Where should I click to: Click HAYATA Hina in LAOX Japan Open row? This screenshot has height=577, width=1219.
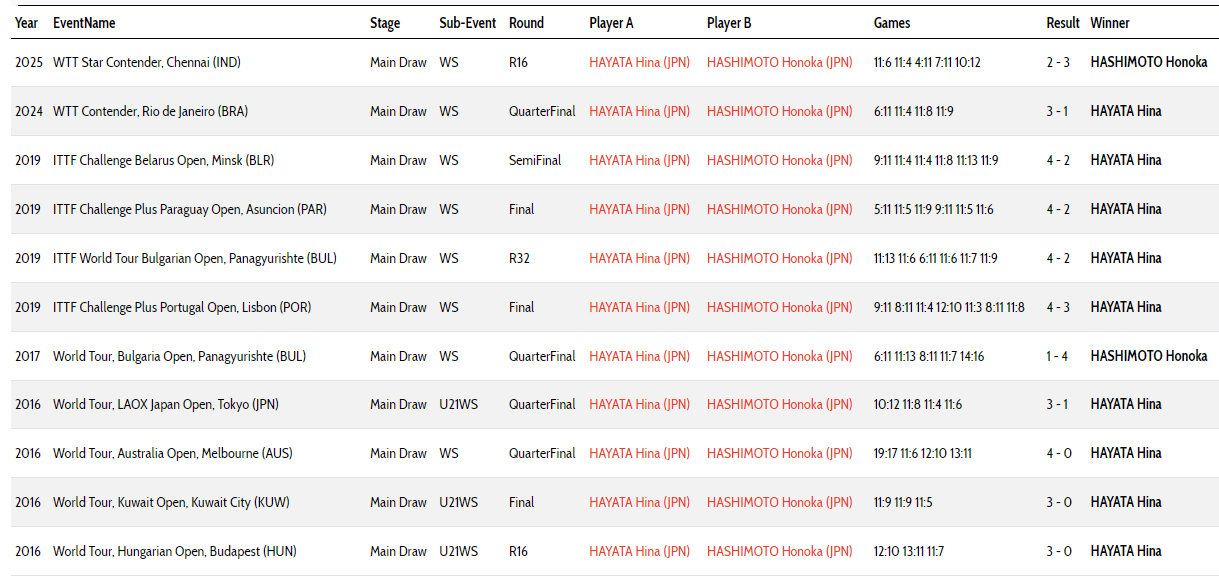pos(639,404)
